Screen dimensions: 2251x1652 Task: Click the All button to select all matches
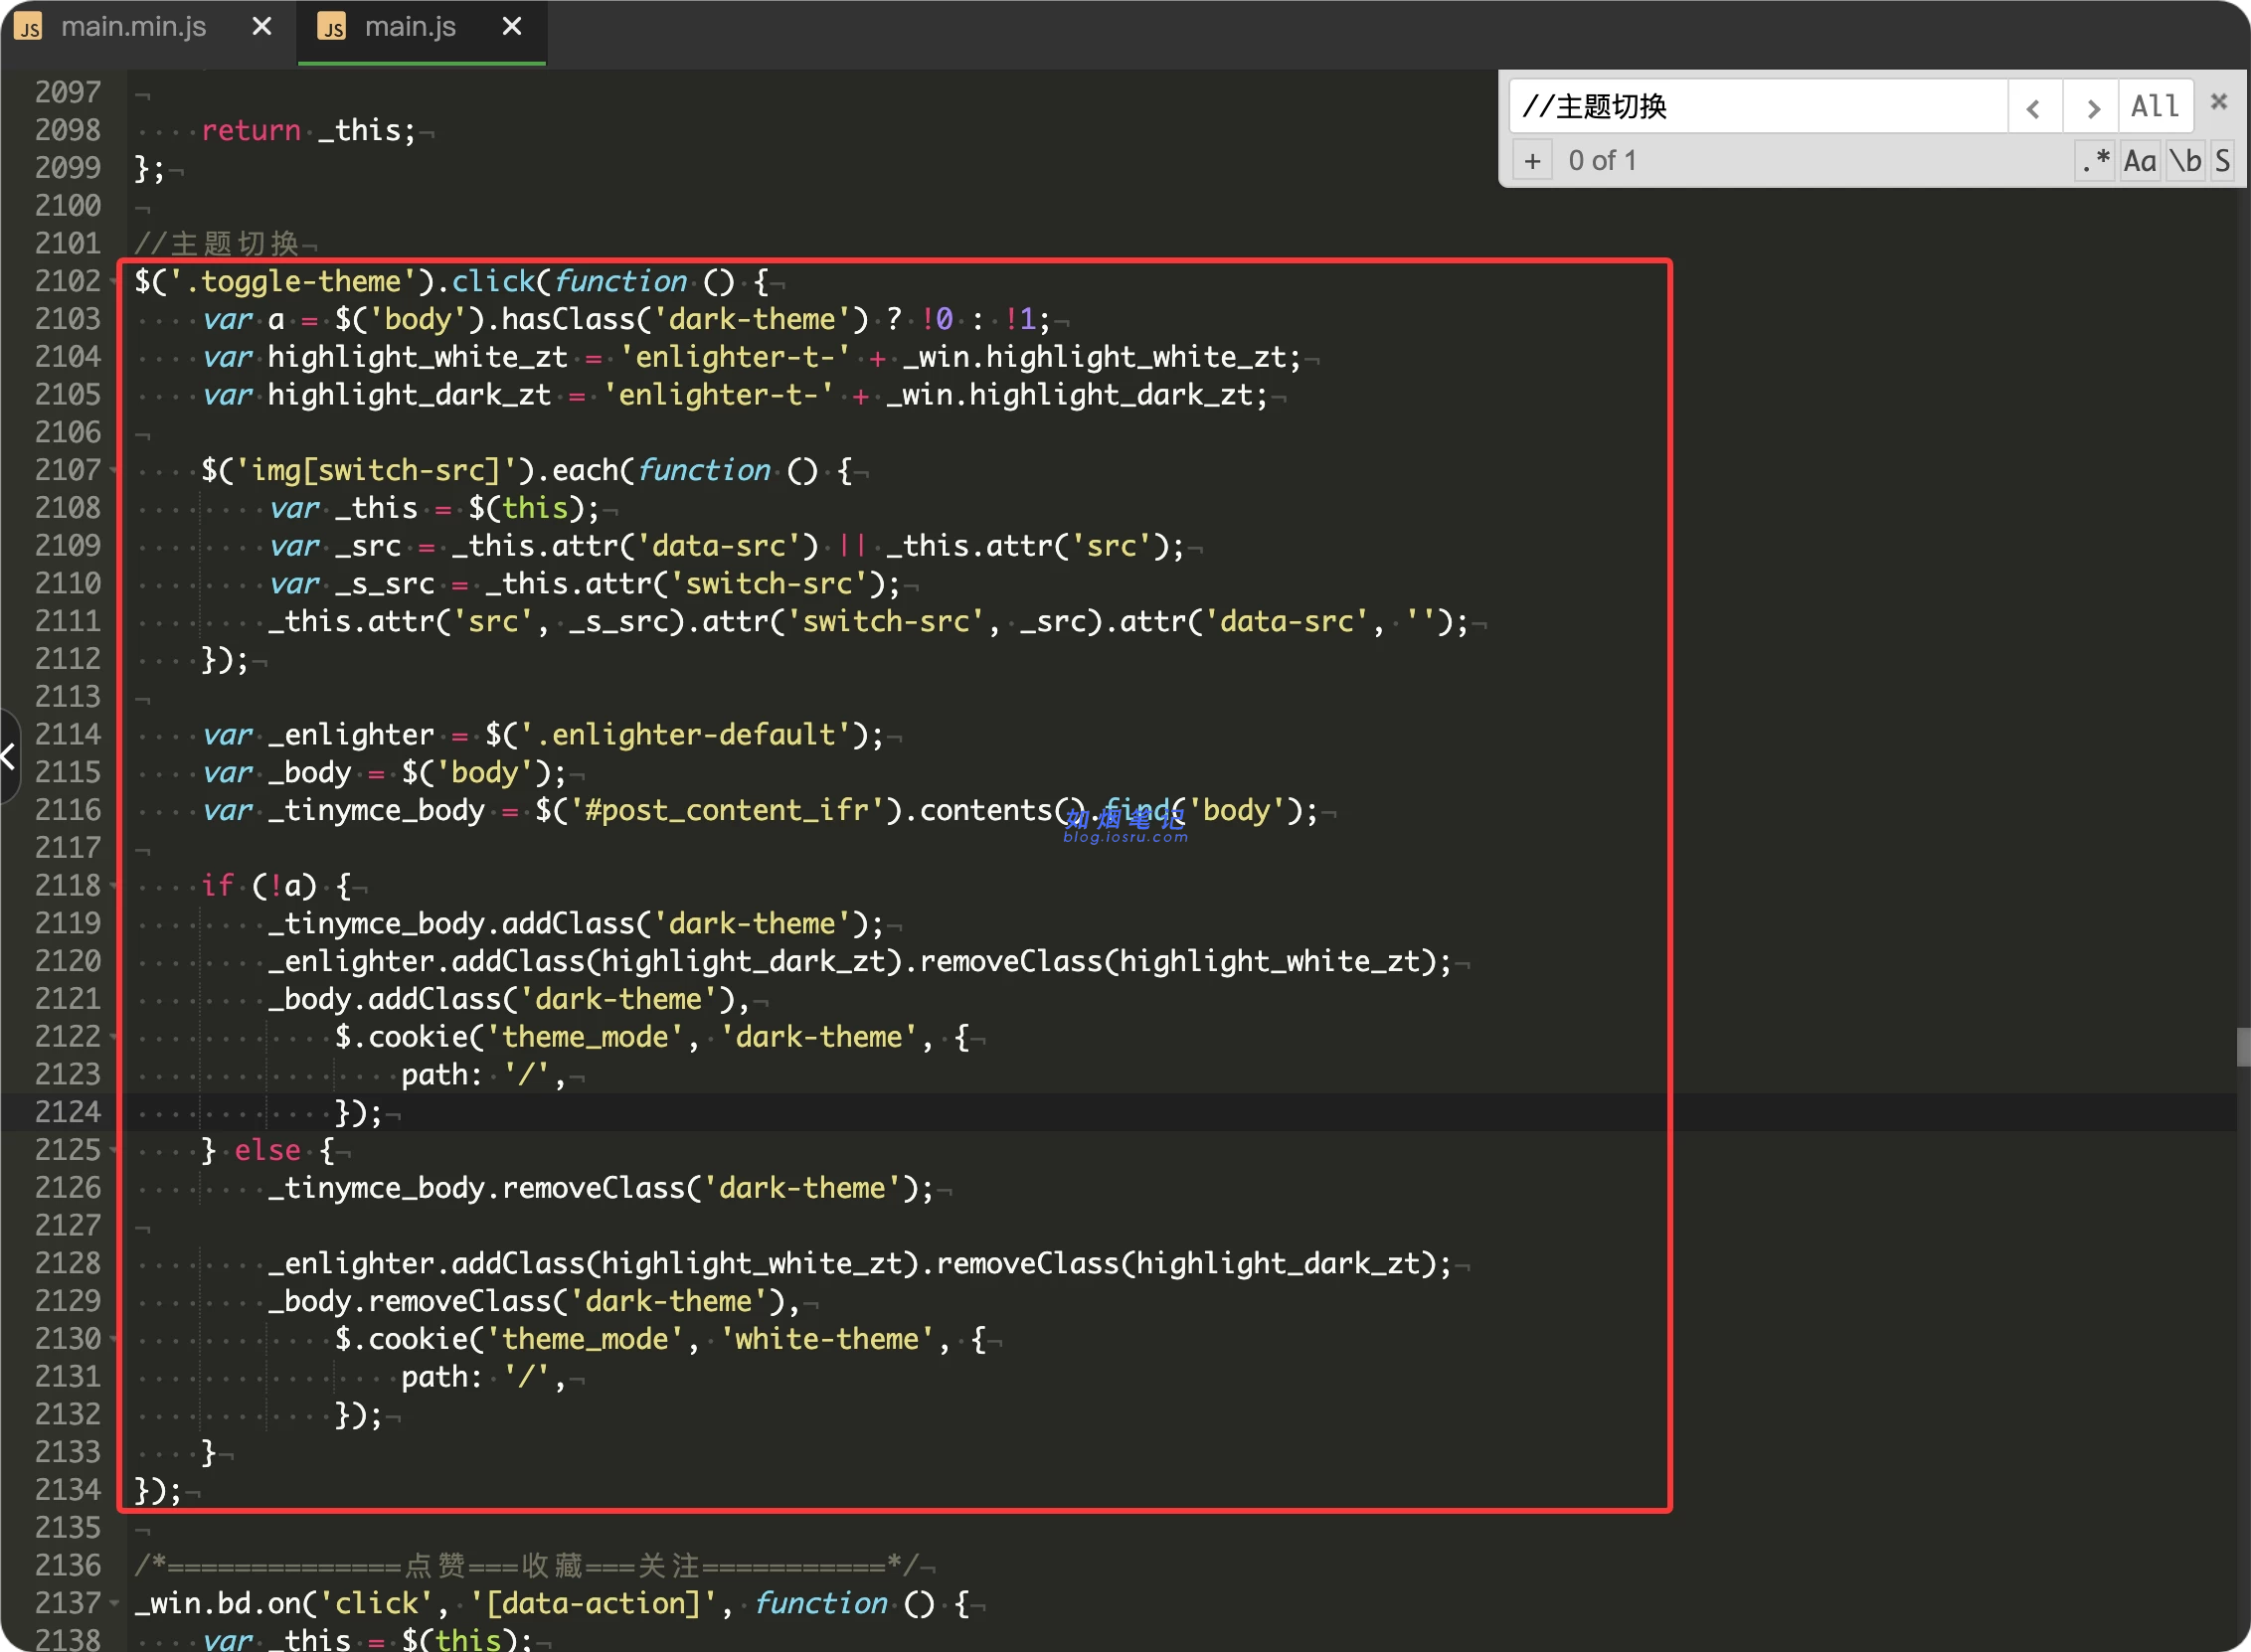coord(2155,106)
